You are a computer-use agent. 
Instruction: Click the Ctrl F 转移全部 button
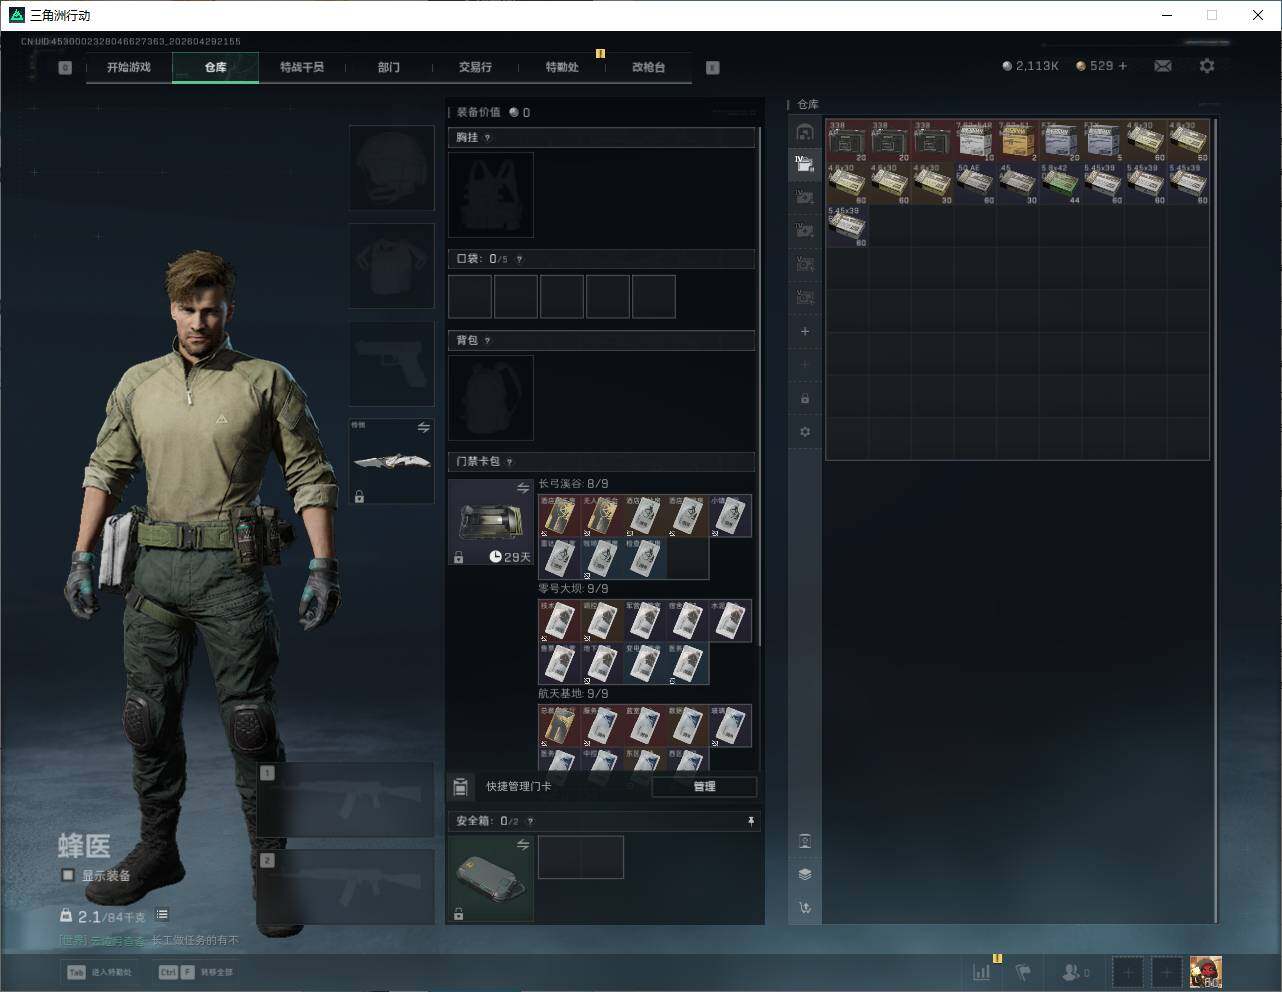[x=196, y=972]
